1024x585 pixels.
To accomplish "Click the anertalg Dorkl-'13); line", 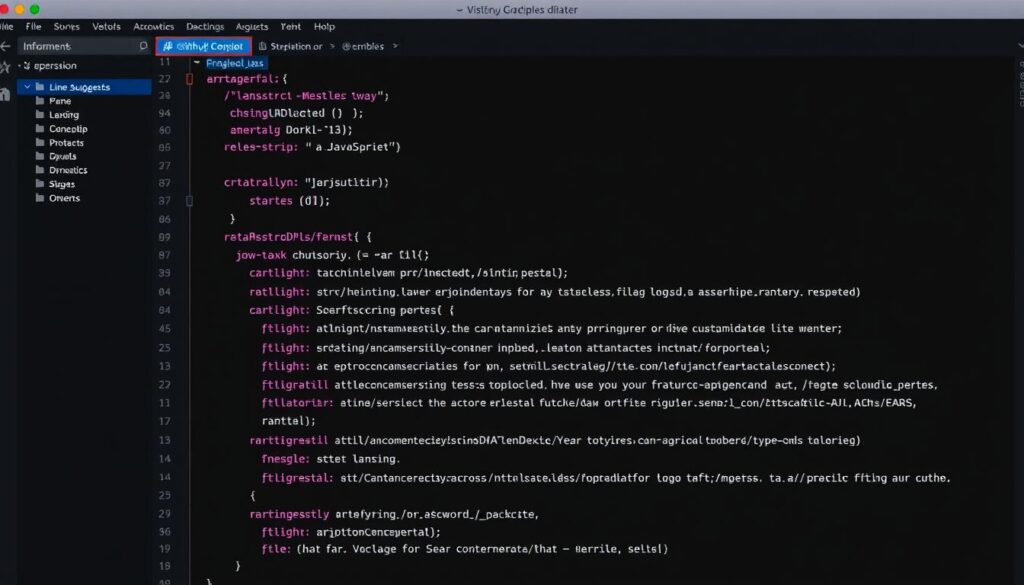I will 291,130.
